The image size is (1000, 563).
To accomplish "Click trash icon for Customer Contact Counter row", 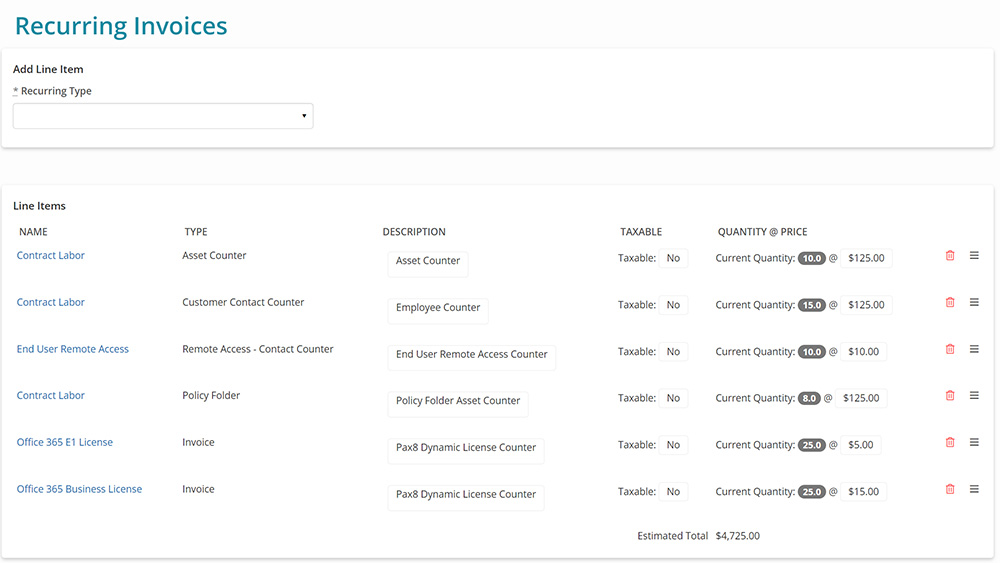I will (x=950, y=303).
